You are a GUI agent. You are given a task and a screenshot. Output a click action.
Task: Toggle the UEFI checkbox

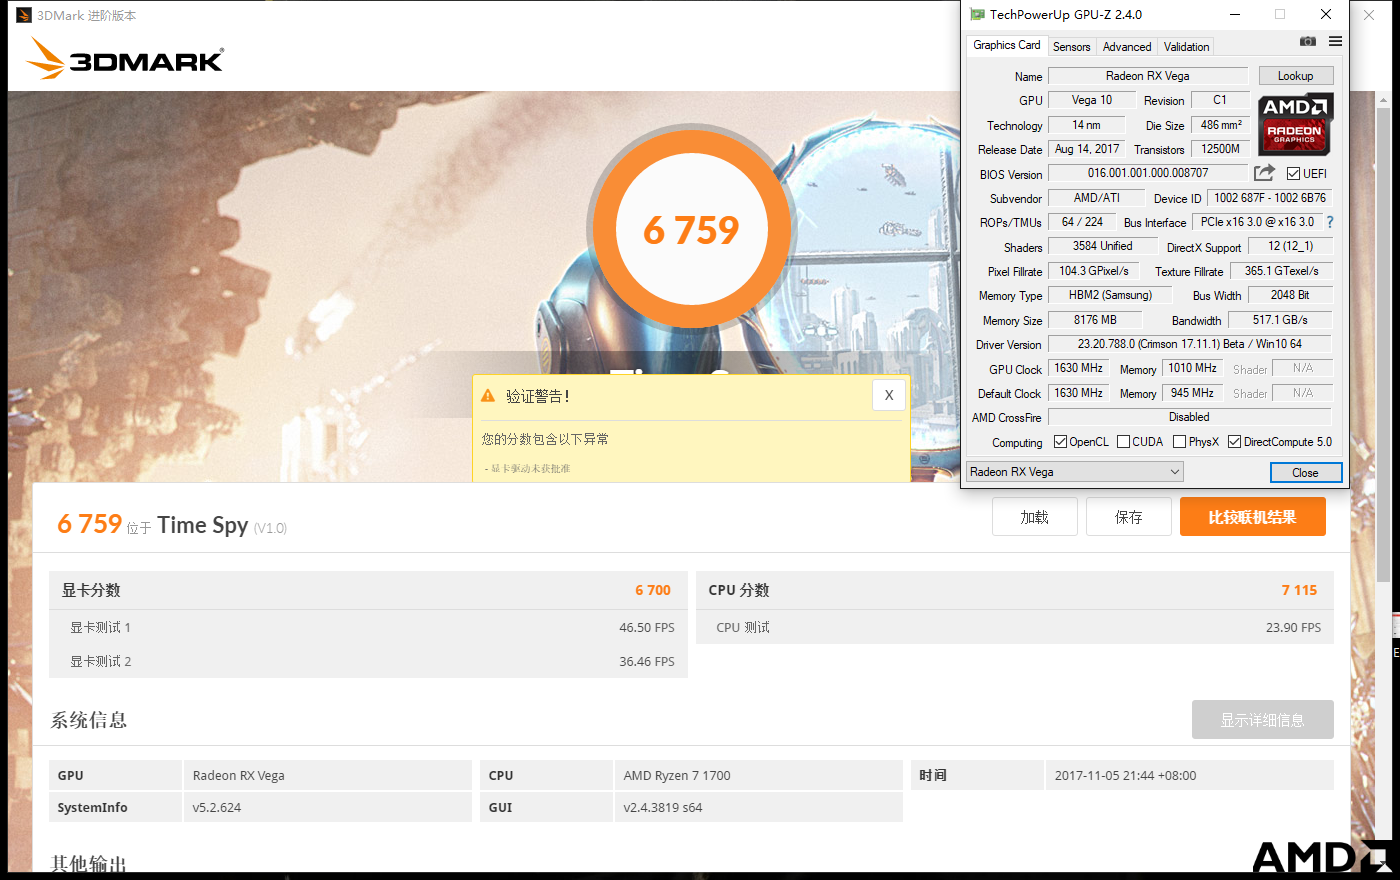point(1293,174)
